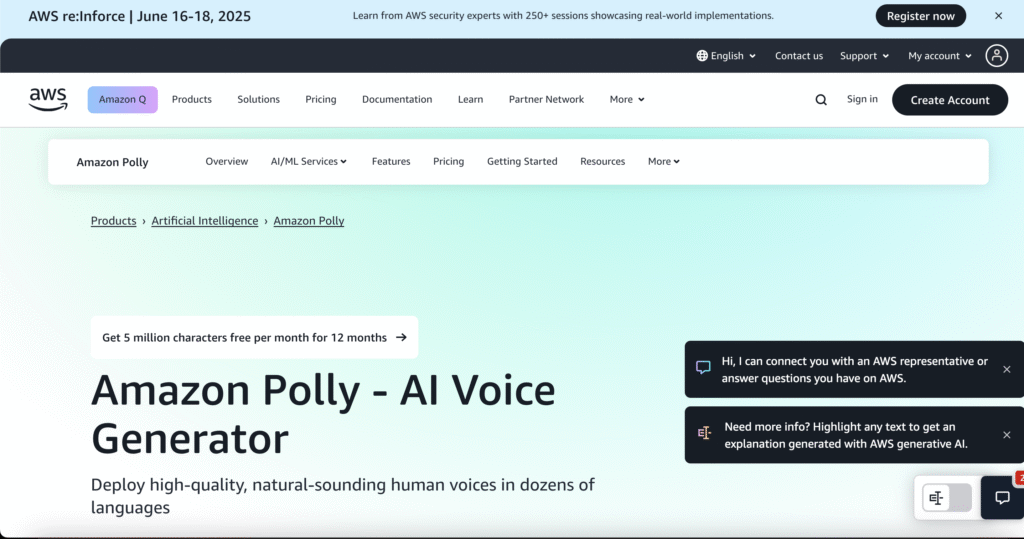
Task: Dismiss the re:Inforce announcement banner
Action: pos(998,16)
